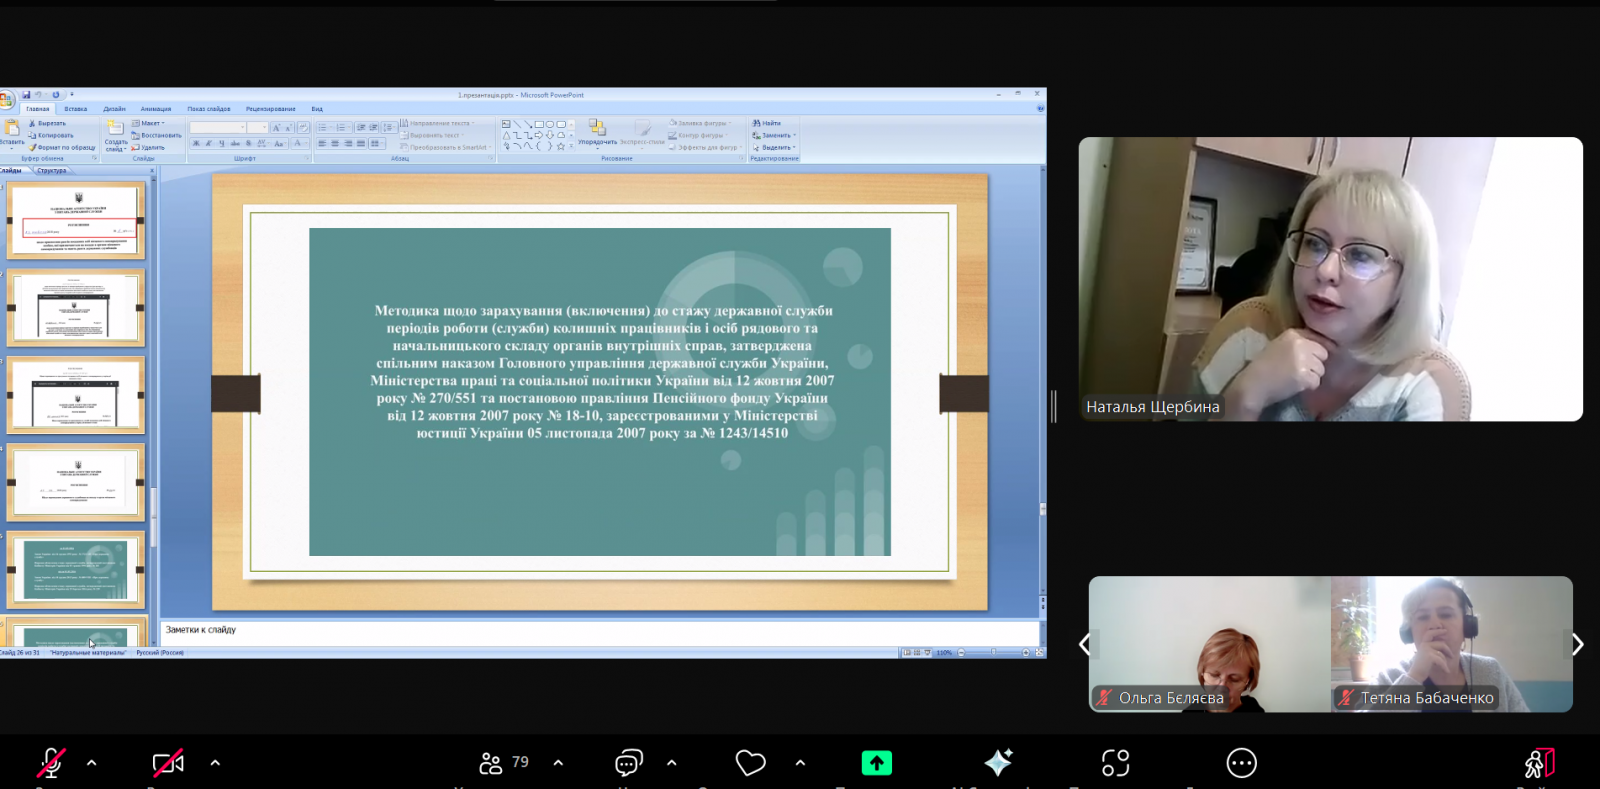
Task: Turn on the camera video
Action: (167, 763)
